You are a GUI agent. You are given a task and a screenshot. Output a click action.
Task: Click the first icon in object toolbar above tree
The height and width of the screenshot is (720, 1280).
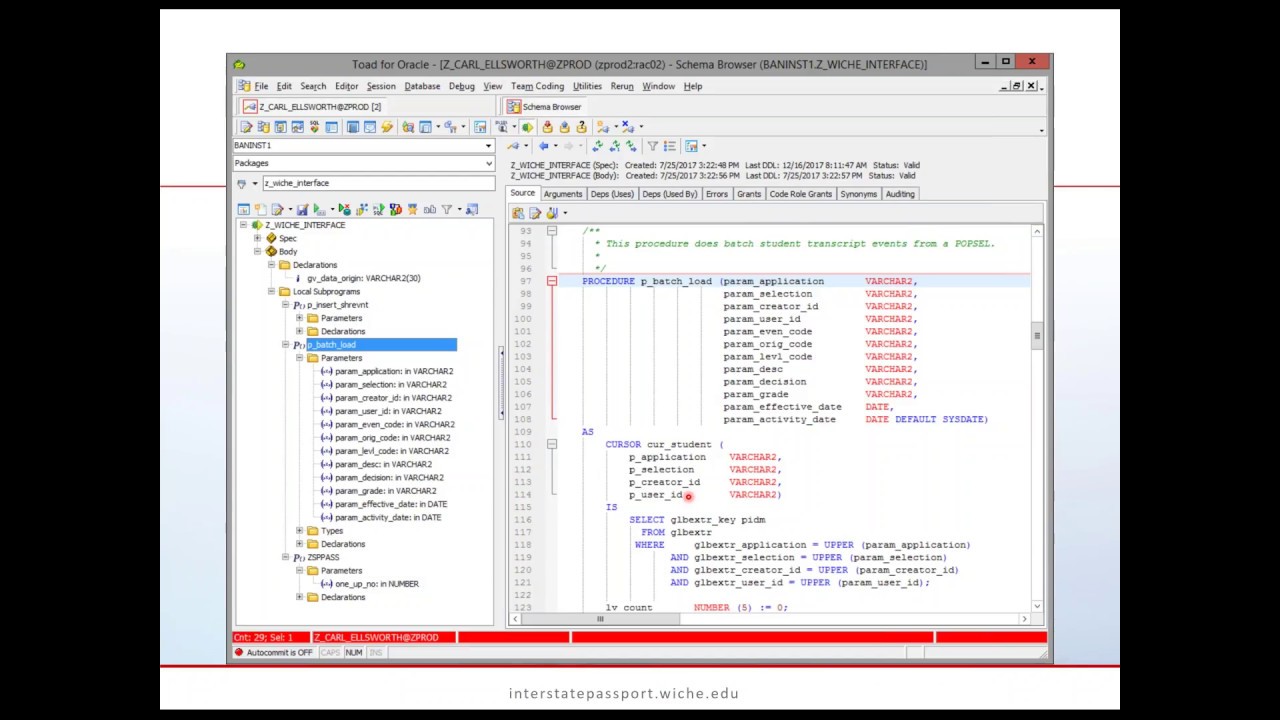(x=243, y=210)
